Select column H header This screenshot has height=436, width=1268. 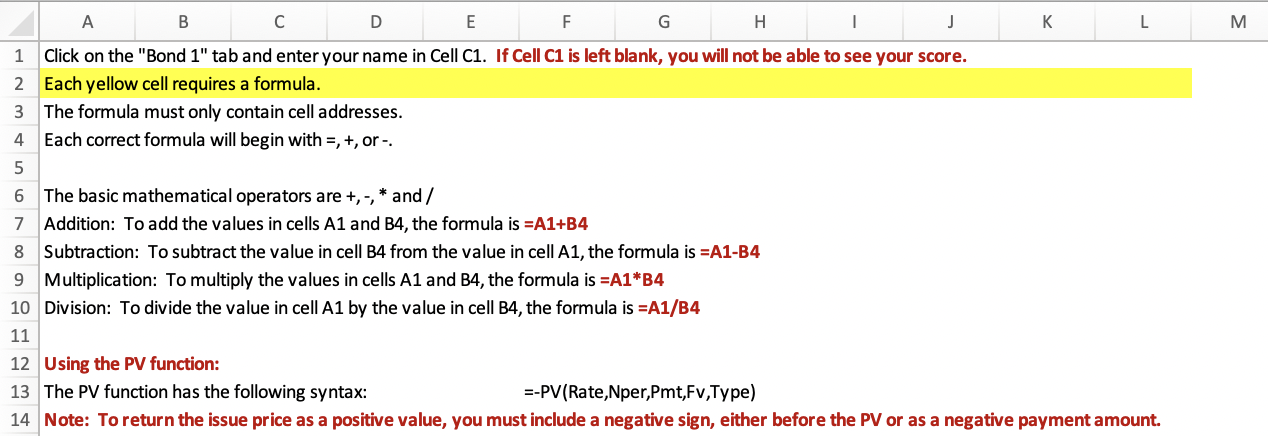(x=759, y=19)
